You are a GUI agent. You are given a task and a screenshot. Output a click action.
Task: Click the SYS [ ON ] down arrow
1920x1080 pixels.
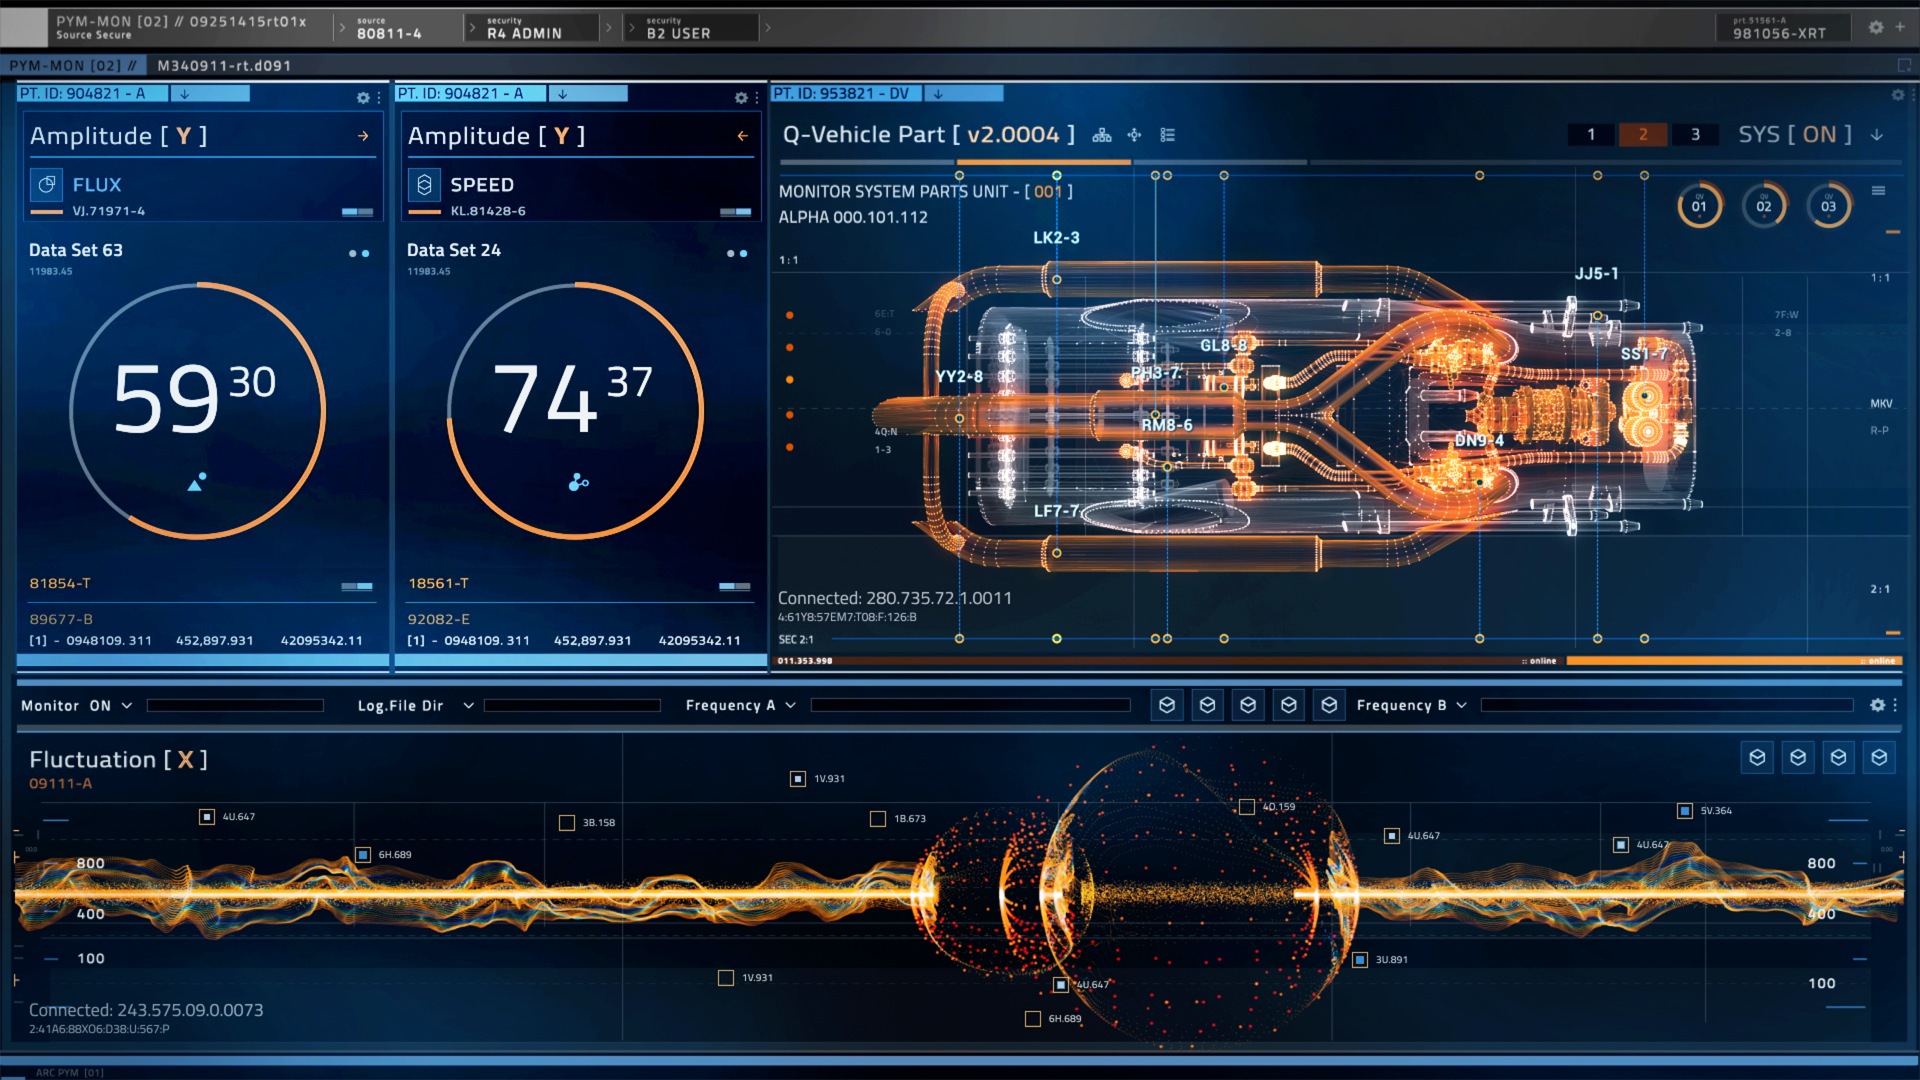tap(1877, 135)
